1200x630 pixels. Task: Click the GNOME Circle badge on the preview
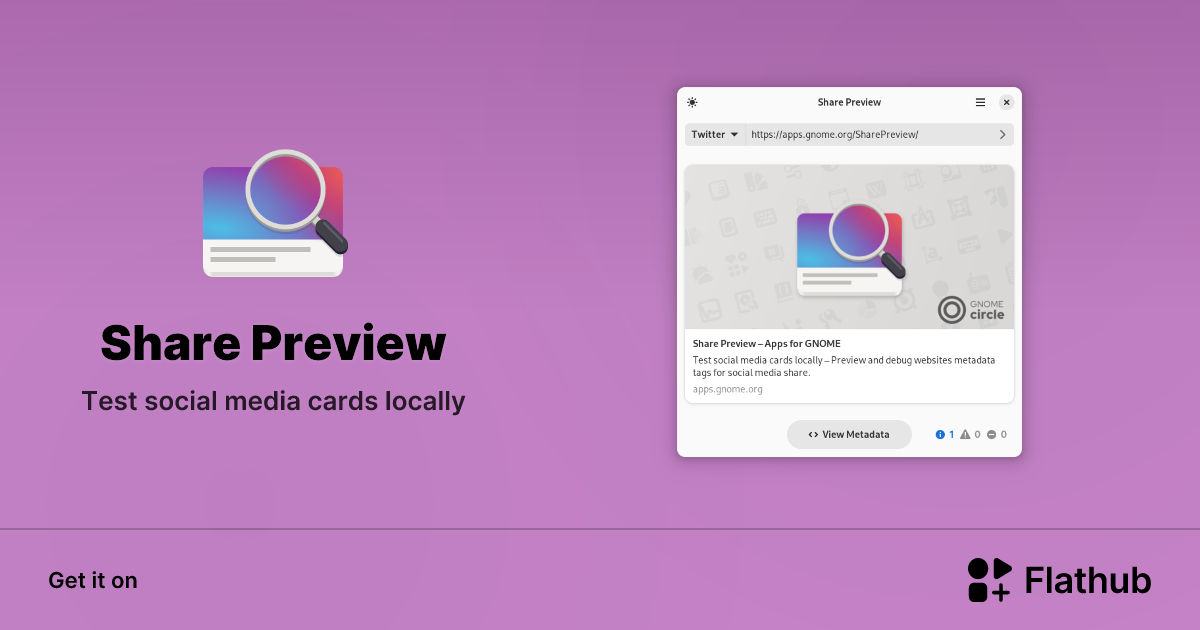(970, 309)
